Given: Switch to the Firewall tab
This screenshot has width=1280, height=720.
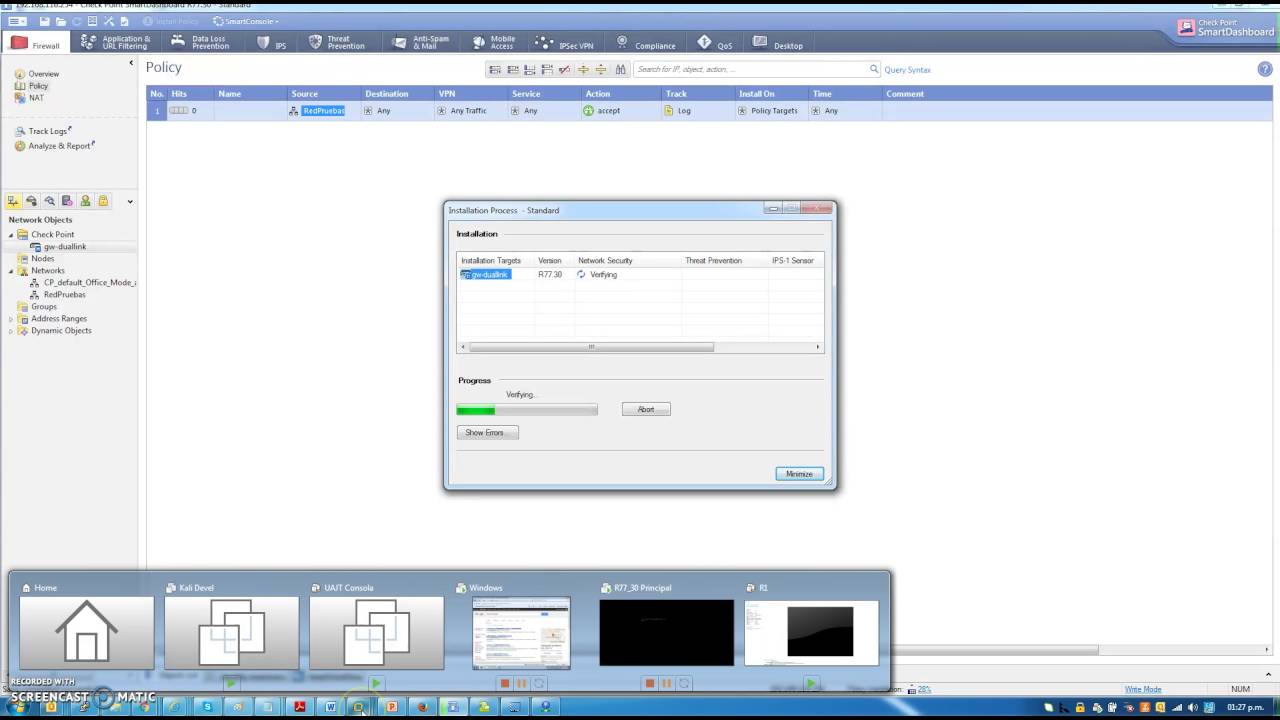Looking at the screenshot, I should tap(36, 43).
